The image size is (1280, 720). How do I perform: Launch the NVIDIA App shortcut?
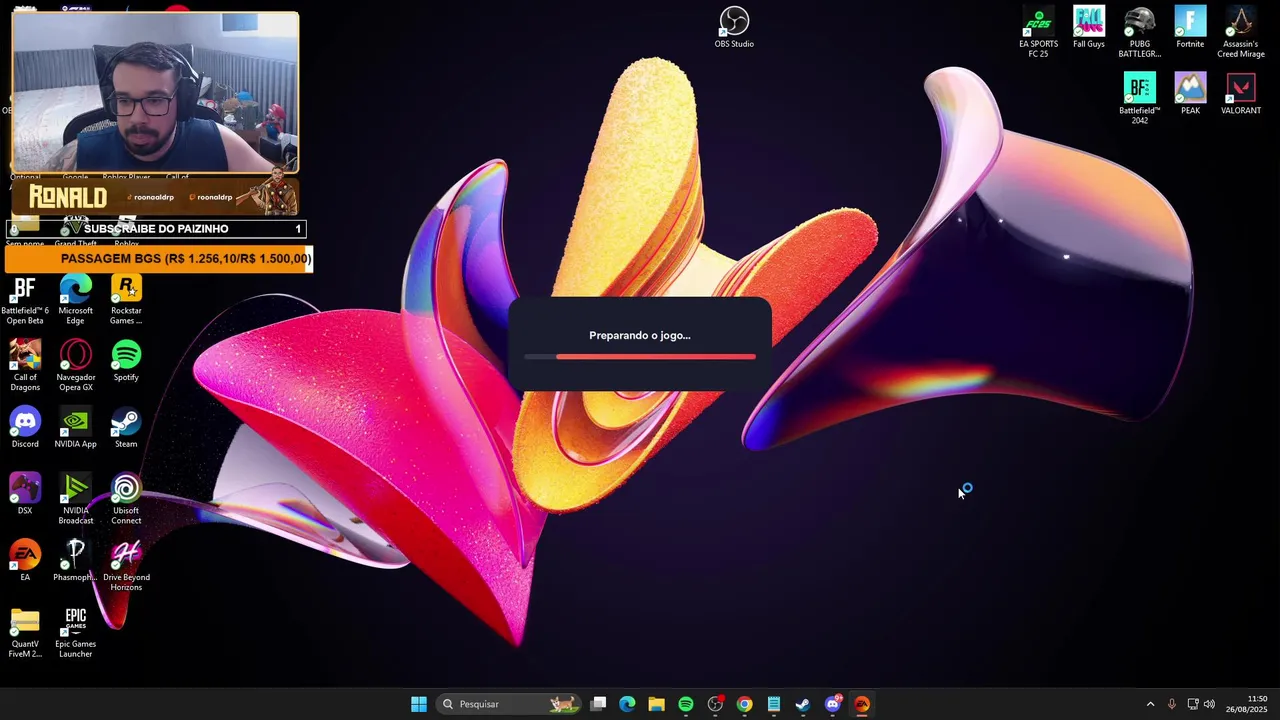point(75,428)
